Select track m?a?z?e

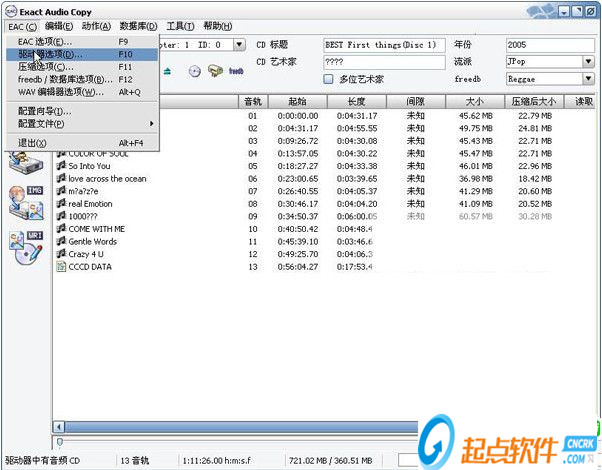83,191
